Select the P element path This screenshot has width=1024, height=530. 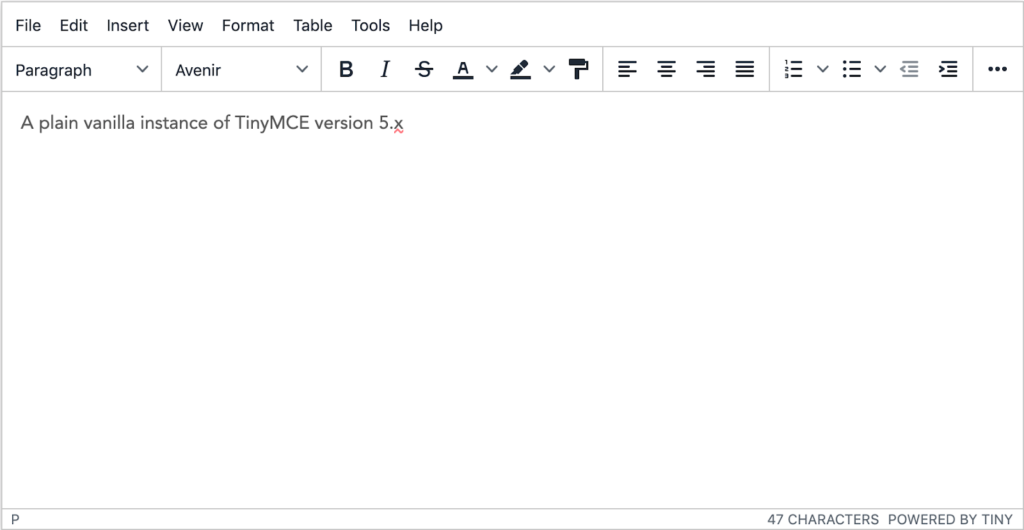click(15, 520)
